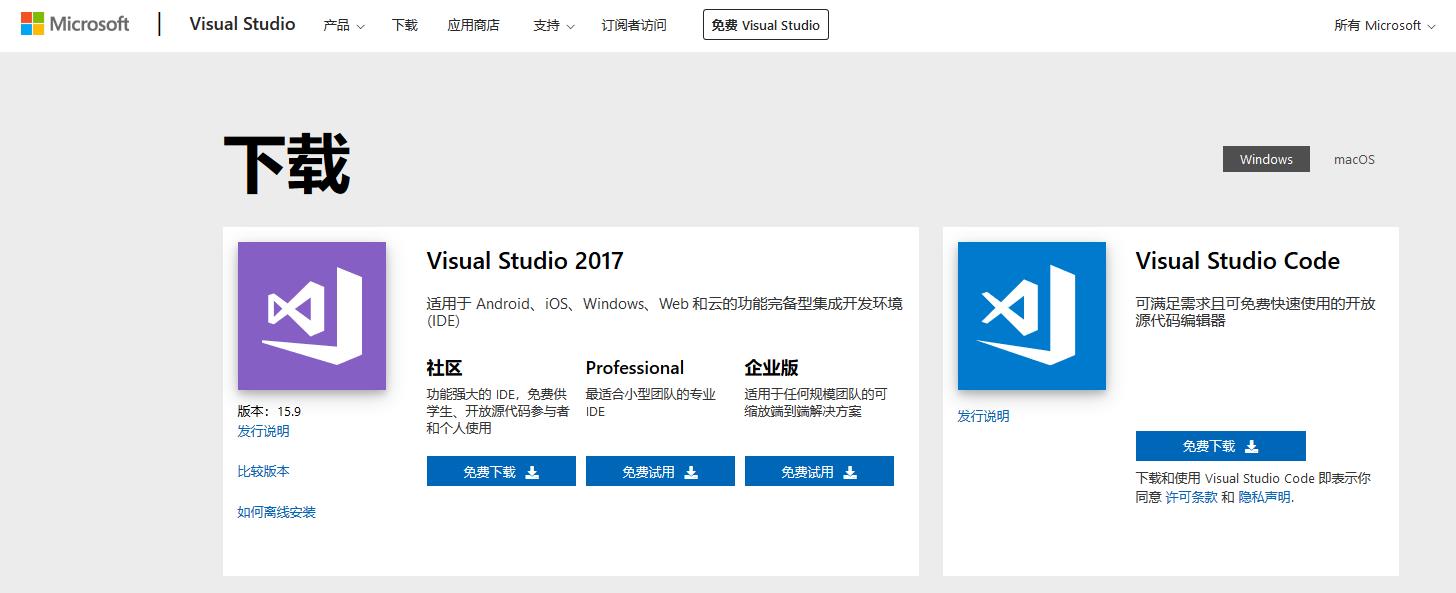Open the 许可条款 link
1456x593 pixels.
click(x=1192, y=497)
